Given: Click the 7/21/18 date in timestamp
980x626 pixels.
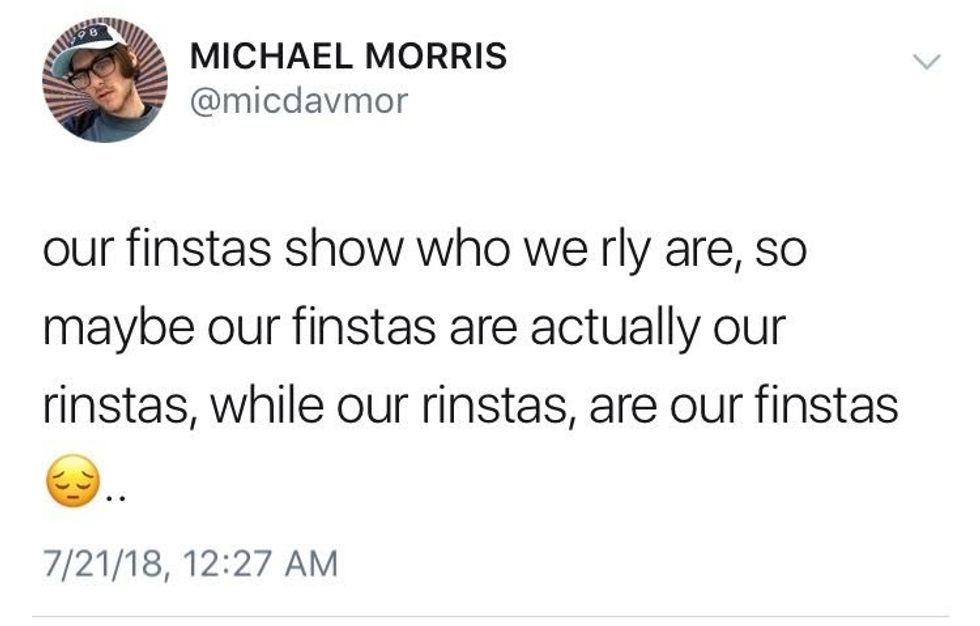Looking at the screenshot, I should [x=102, y=563].
